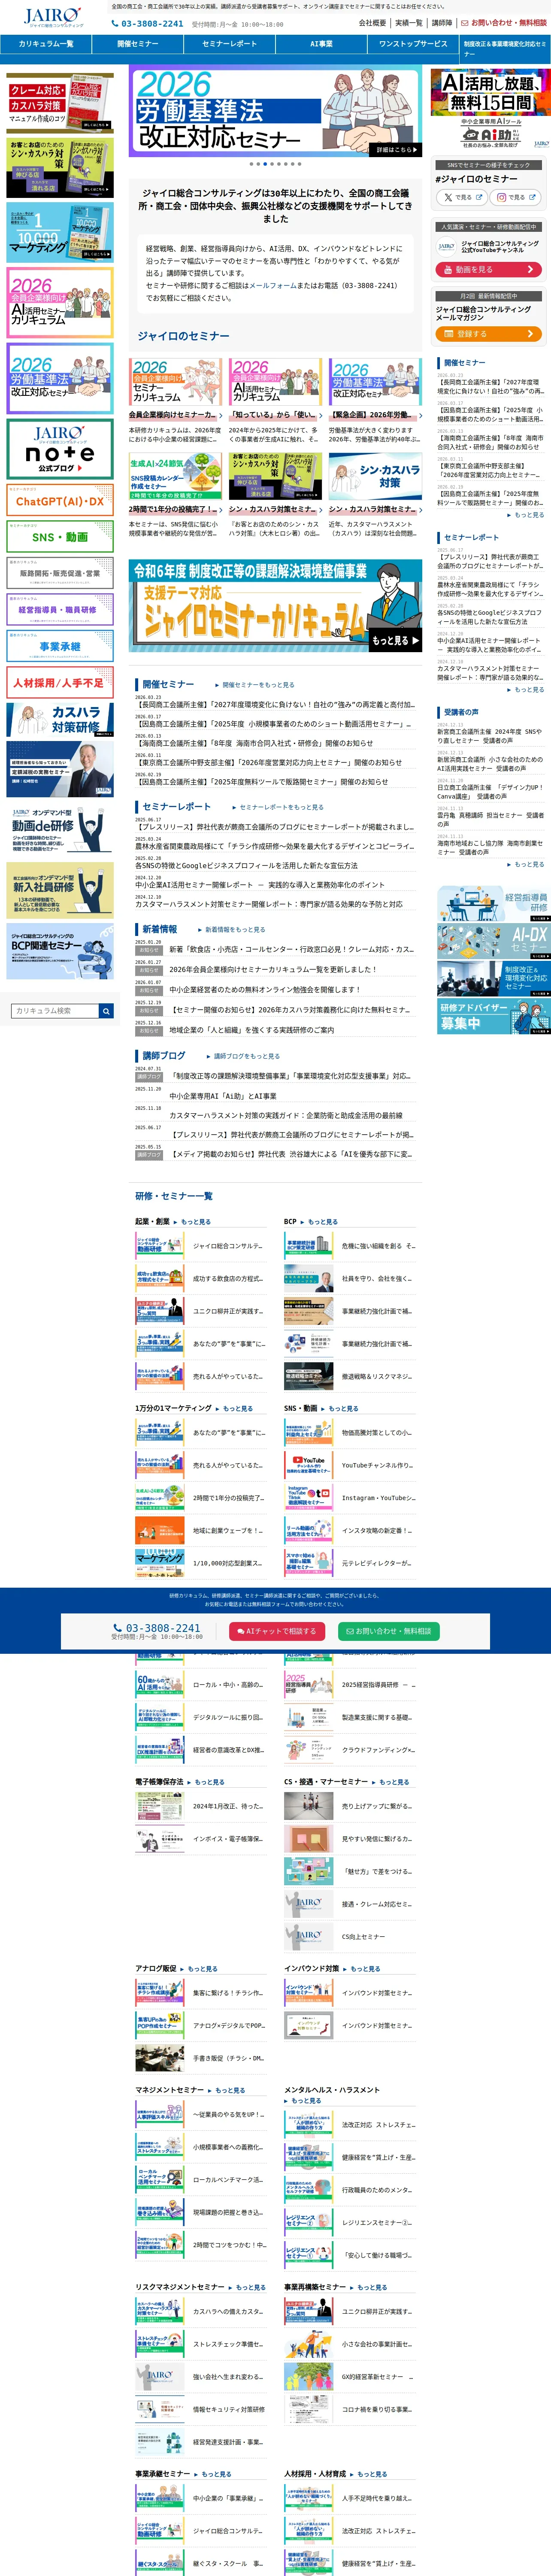Open the 開催セミナー navigation item

coord(138,44)
